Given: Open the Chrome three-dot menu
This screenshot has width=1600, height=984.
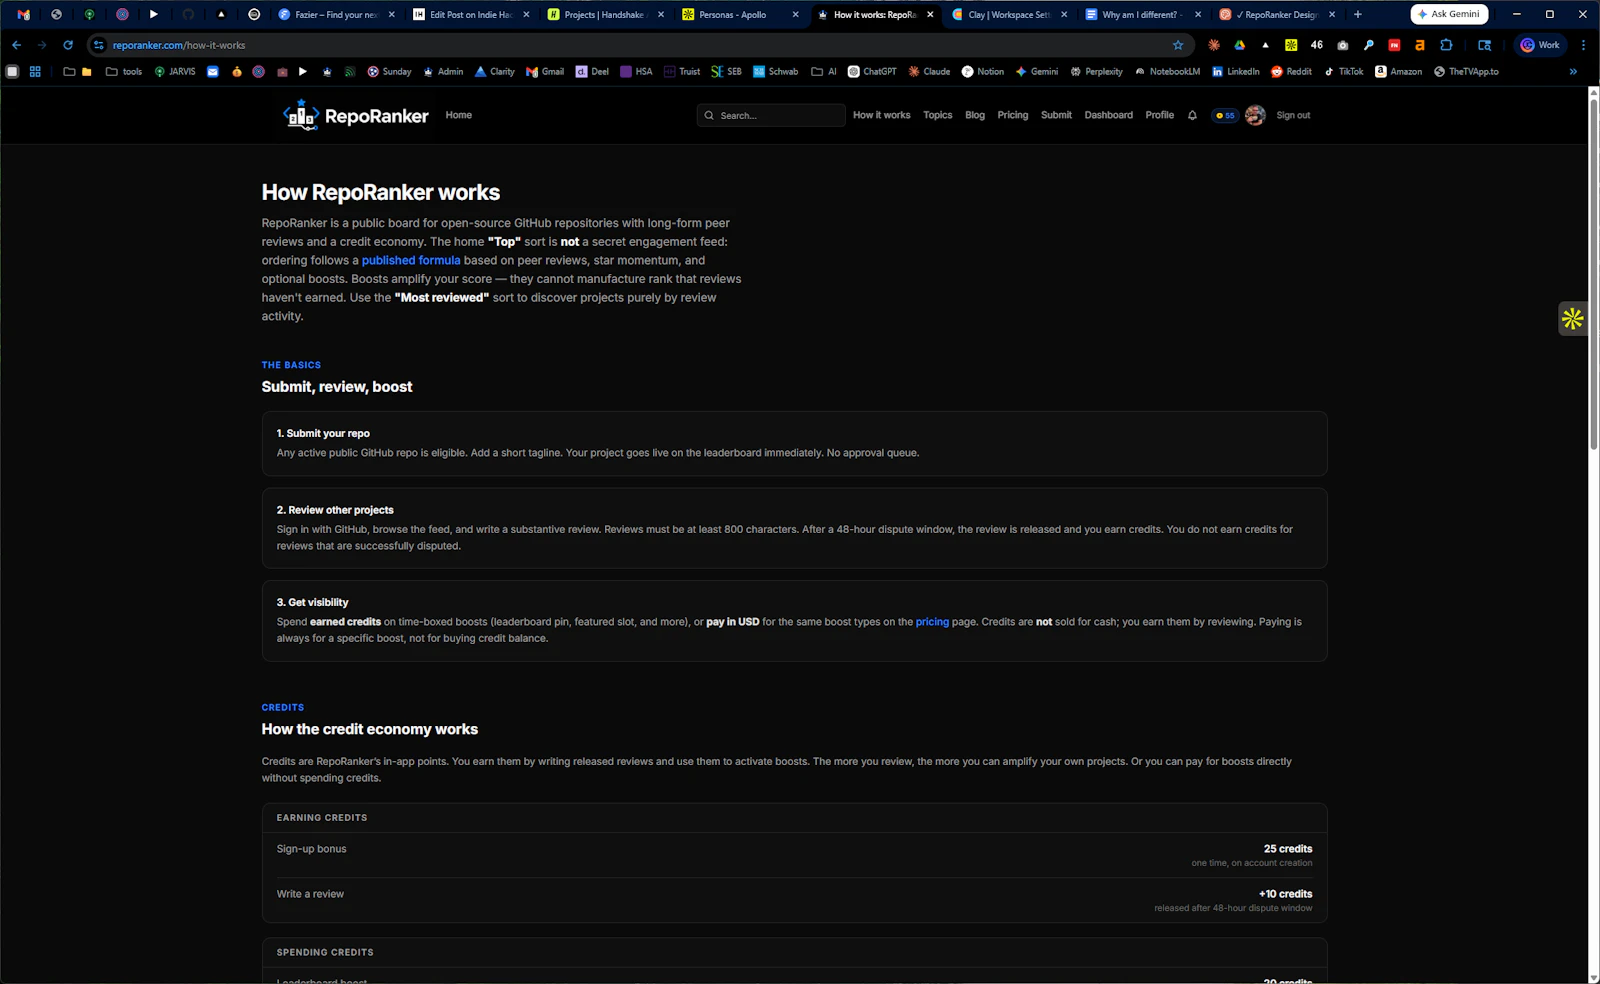Looking at the screenshot, I should tap(1583, 45).
